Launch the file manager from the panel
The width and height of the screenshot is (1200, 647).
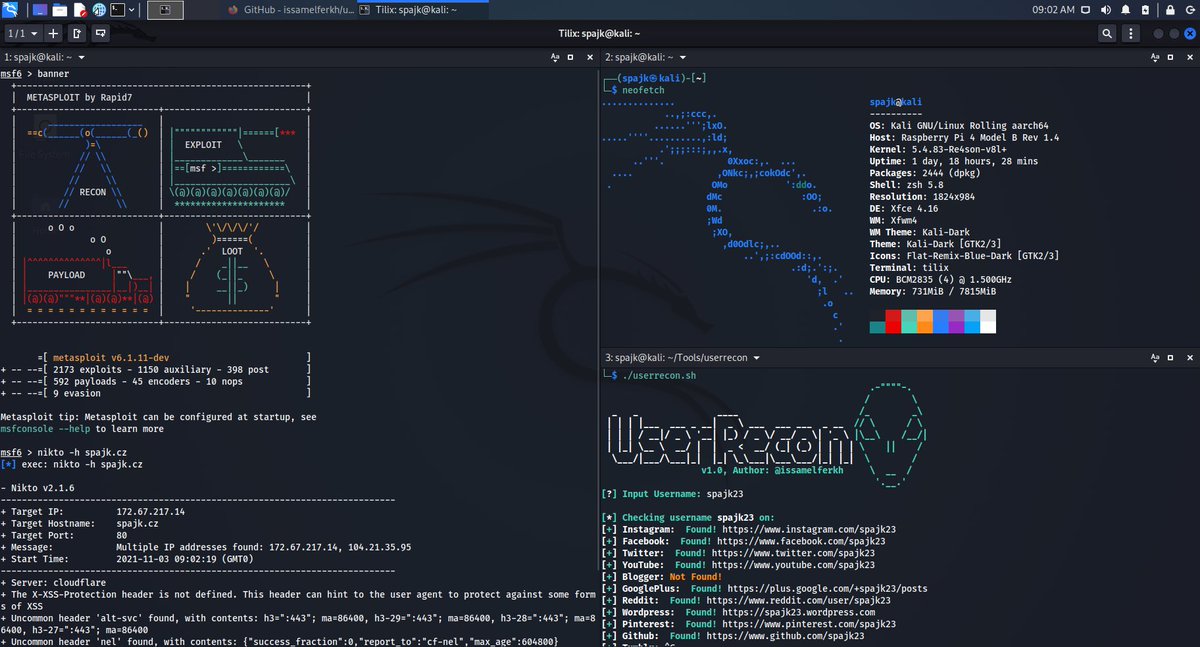[x=59, y=10]
